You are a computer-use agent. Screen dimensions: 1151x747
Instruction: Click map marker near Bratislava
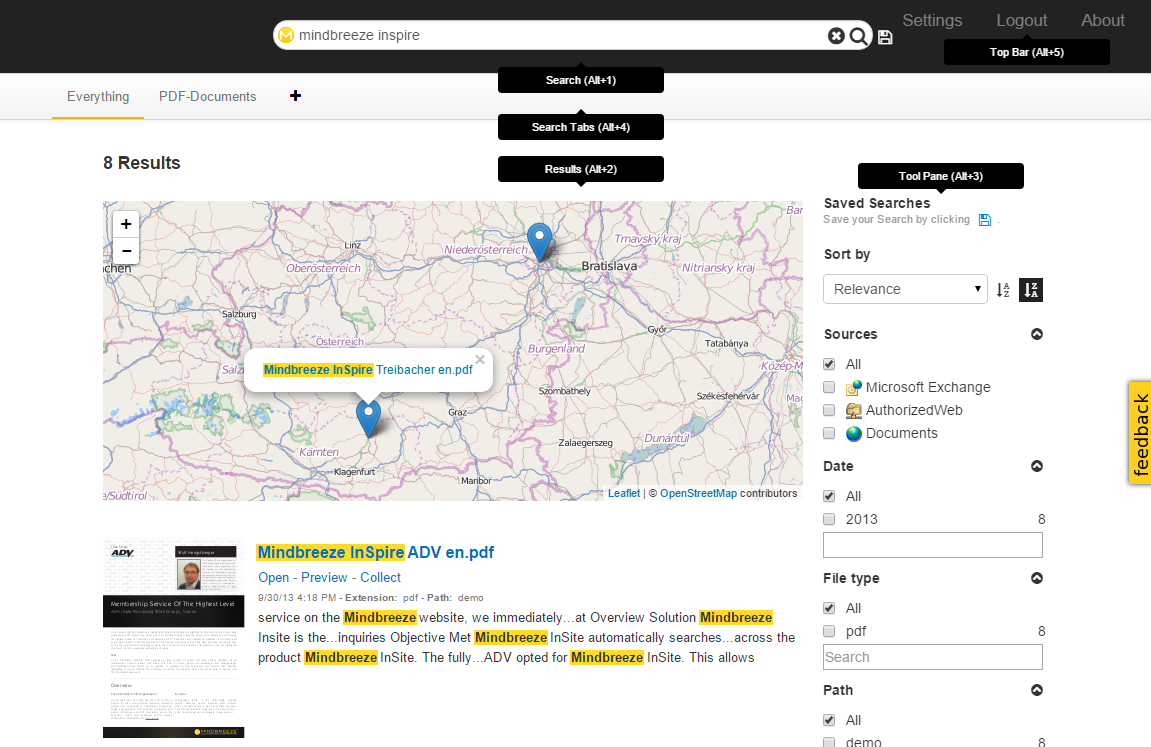click(540, 241)
